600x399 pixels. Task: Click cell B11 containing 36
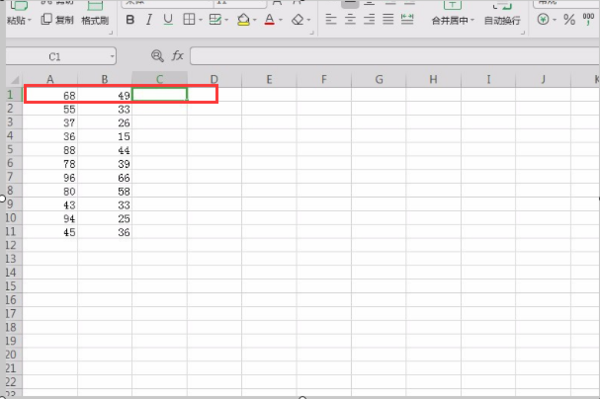point(105,232)
